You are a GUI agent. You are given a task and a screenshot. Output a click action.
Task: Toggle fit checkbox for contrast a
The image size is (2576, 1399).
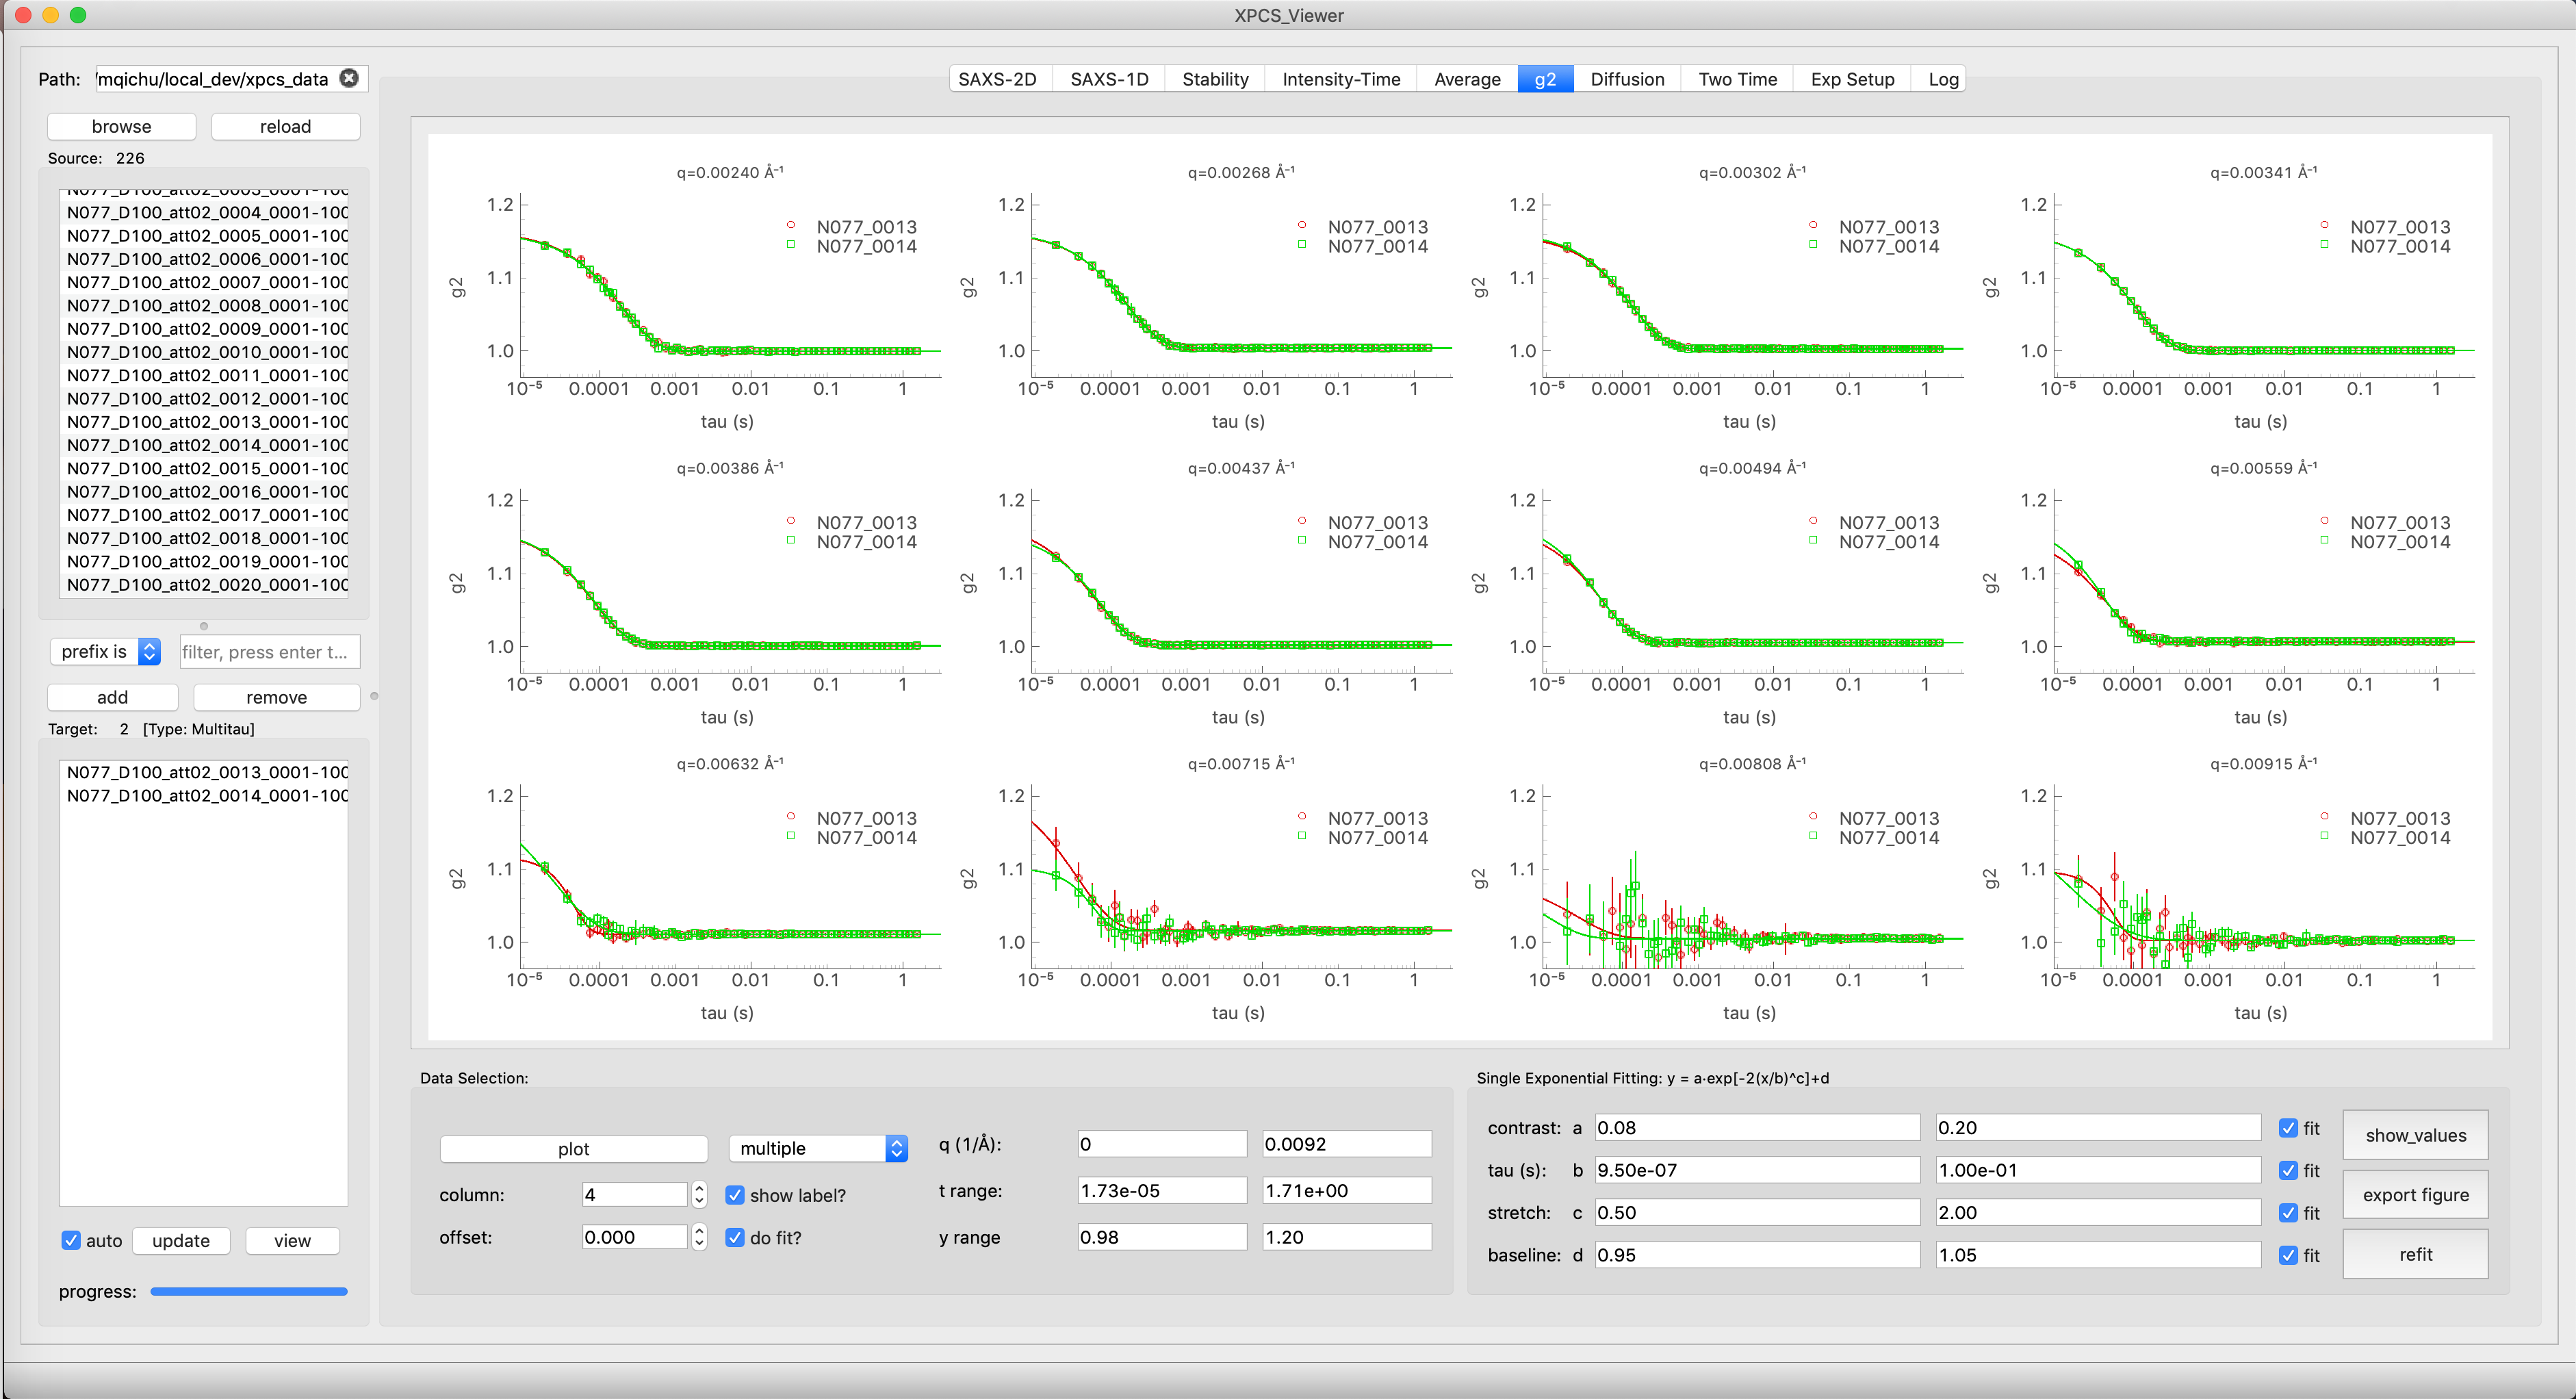(x=2288, y=1128)
